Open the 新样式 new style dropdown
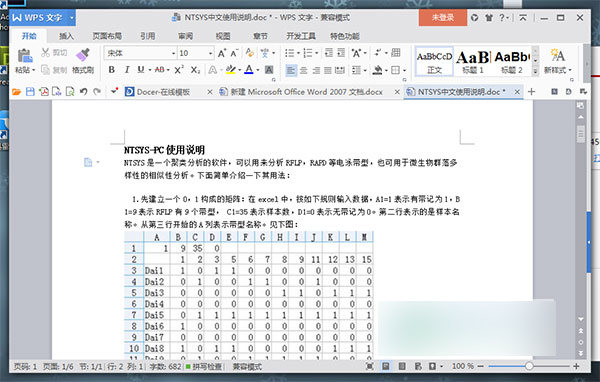Viewport: 600px width, 382px height. (x=558, y=70)
